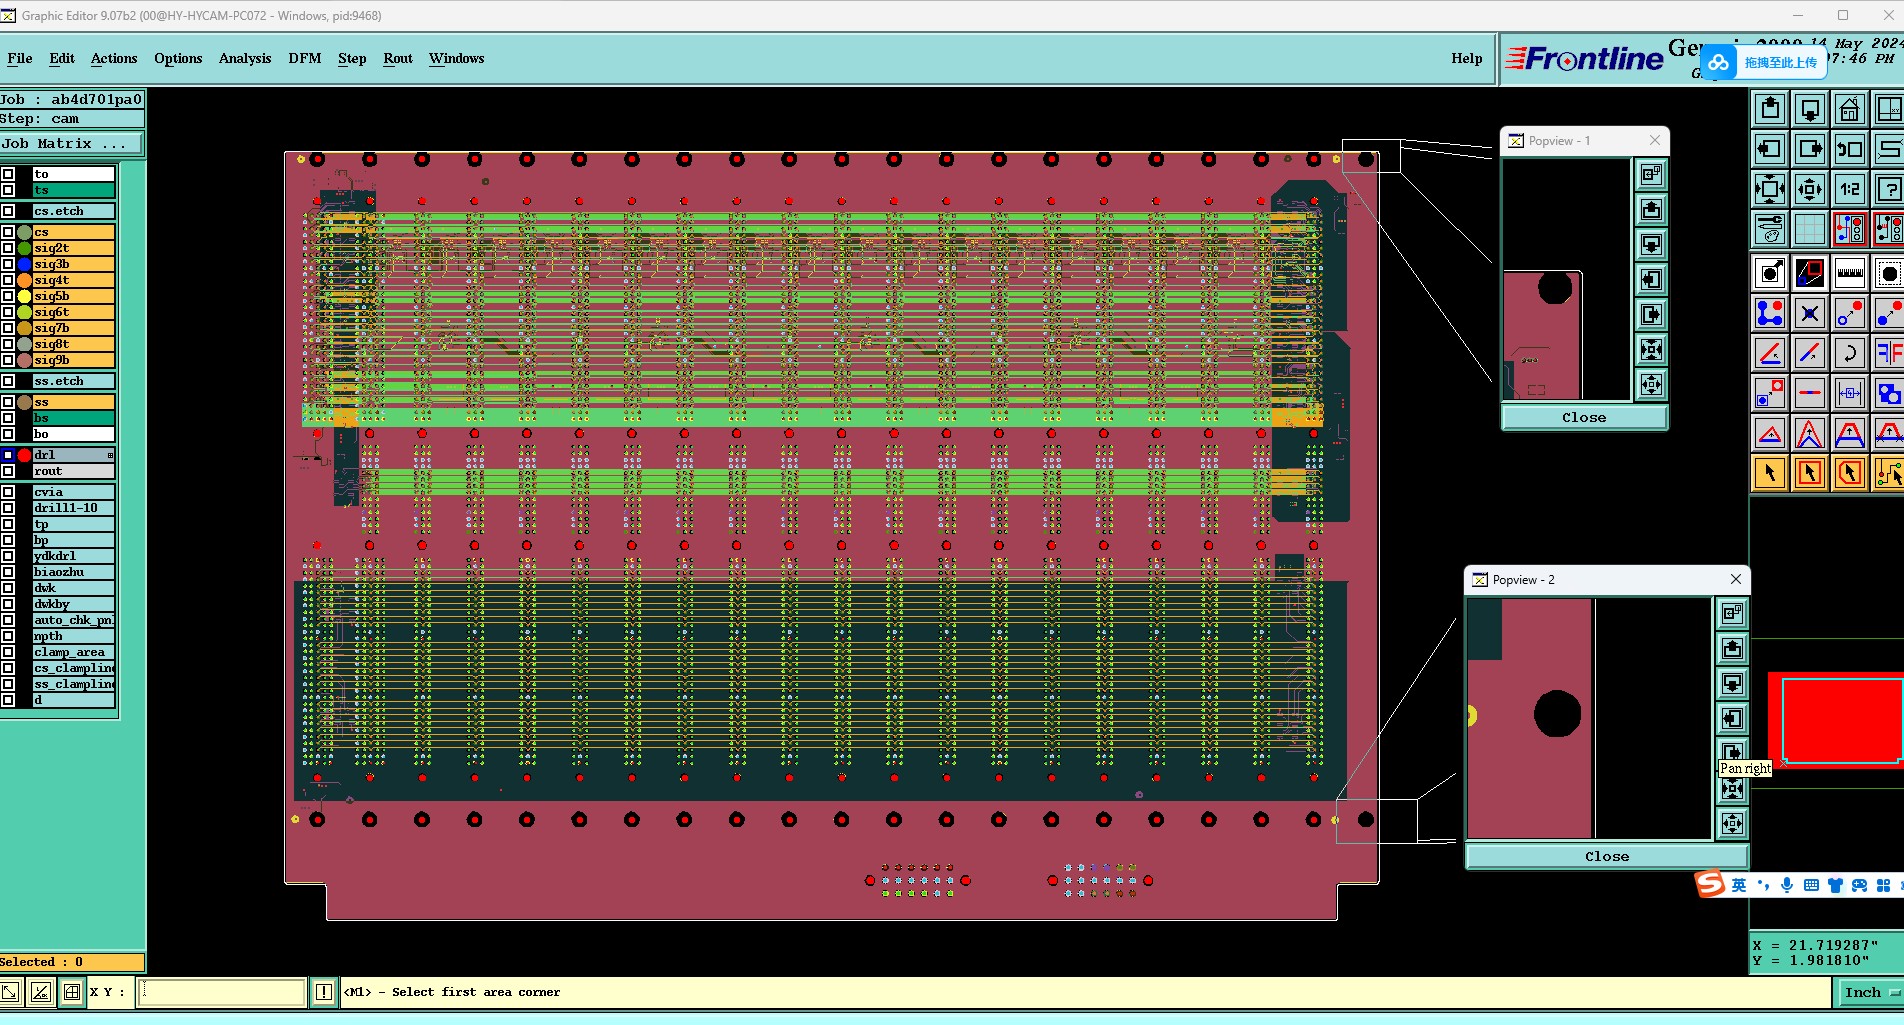The height and width of the screenshot is (1025, 1904).
Task: Toggle the checkbox for layer npth
Action: [8, 636]
